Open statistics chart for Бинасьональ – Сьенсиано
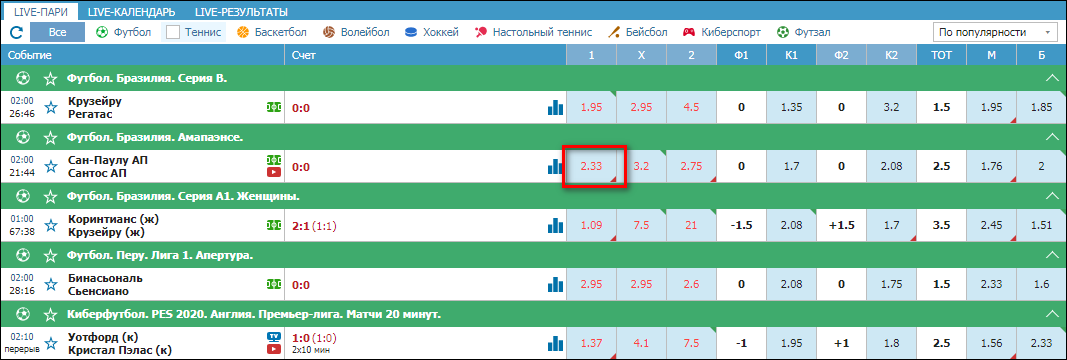1067x360 pixels. (556, 284)
